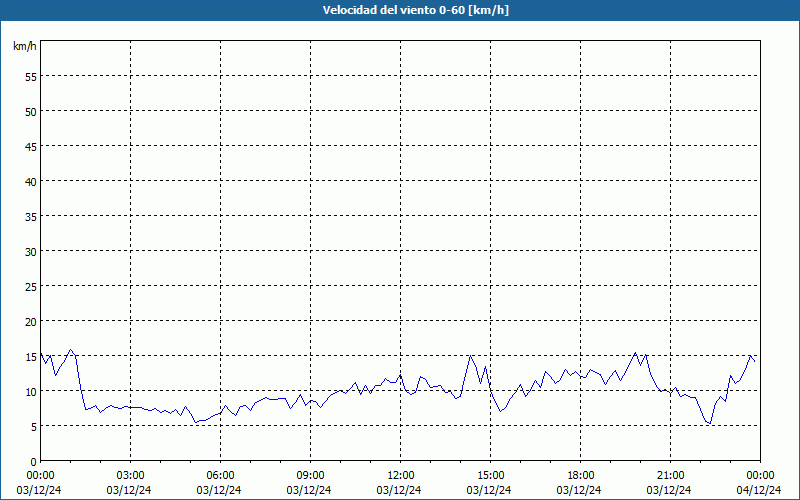Screen dimensions: 800x500
Task: Select the "06:00" time label
Action: coord(220,476)
